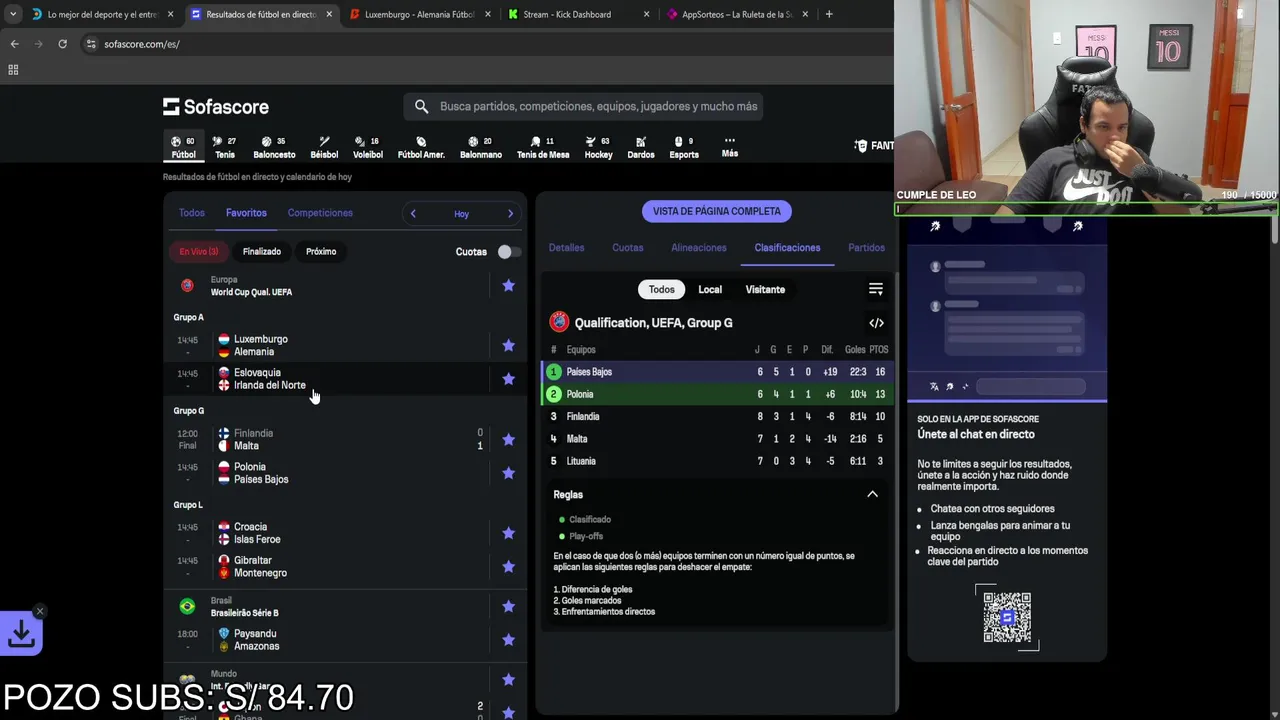This screenshot has width=1280, height=720.
Task: Toggle the Luxemburgo–Alemania favorite star
Action: point(508,345)
